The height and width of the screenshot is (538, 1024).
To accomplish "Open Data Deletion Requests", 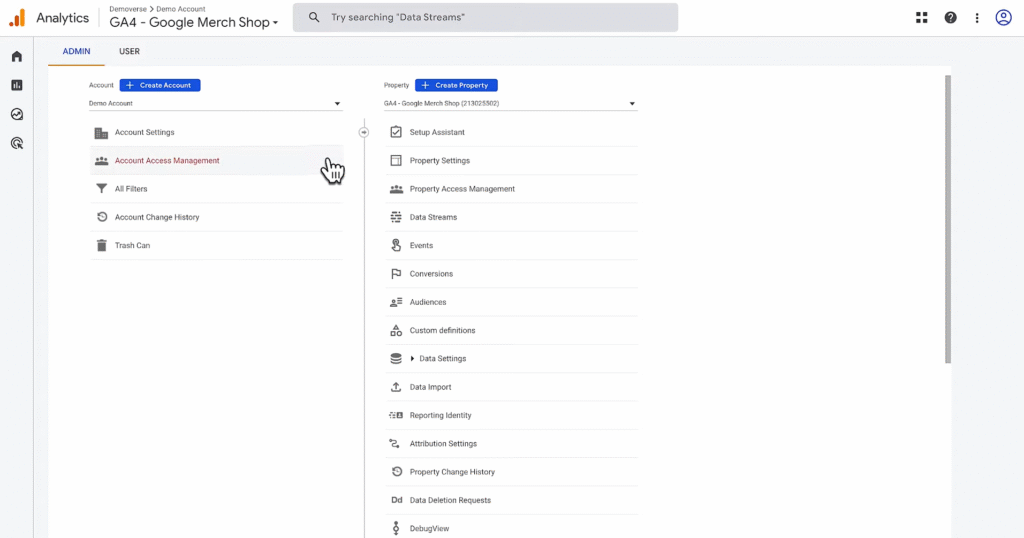I will click(x=511, y=500).
